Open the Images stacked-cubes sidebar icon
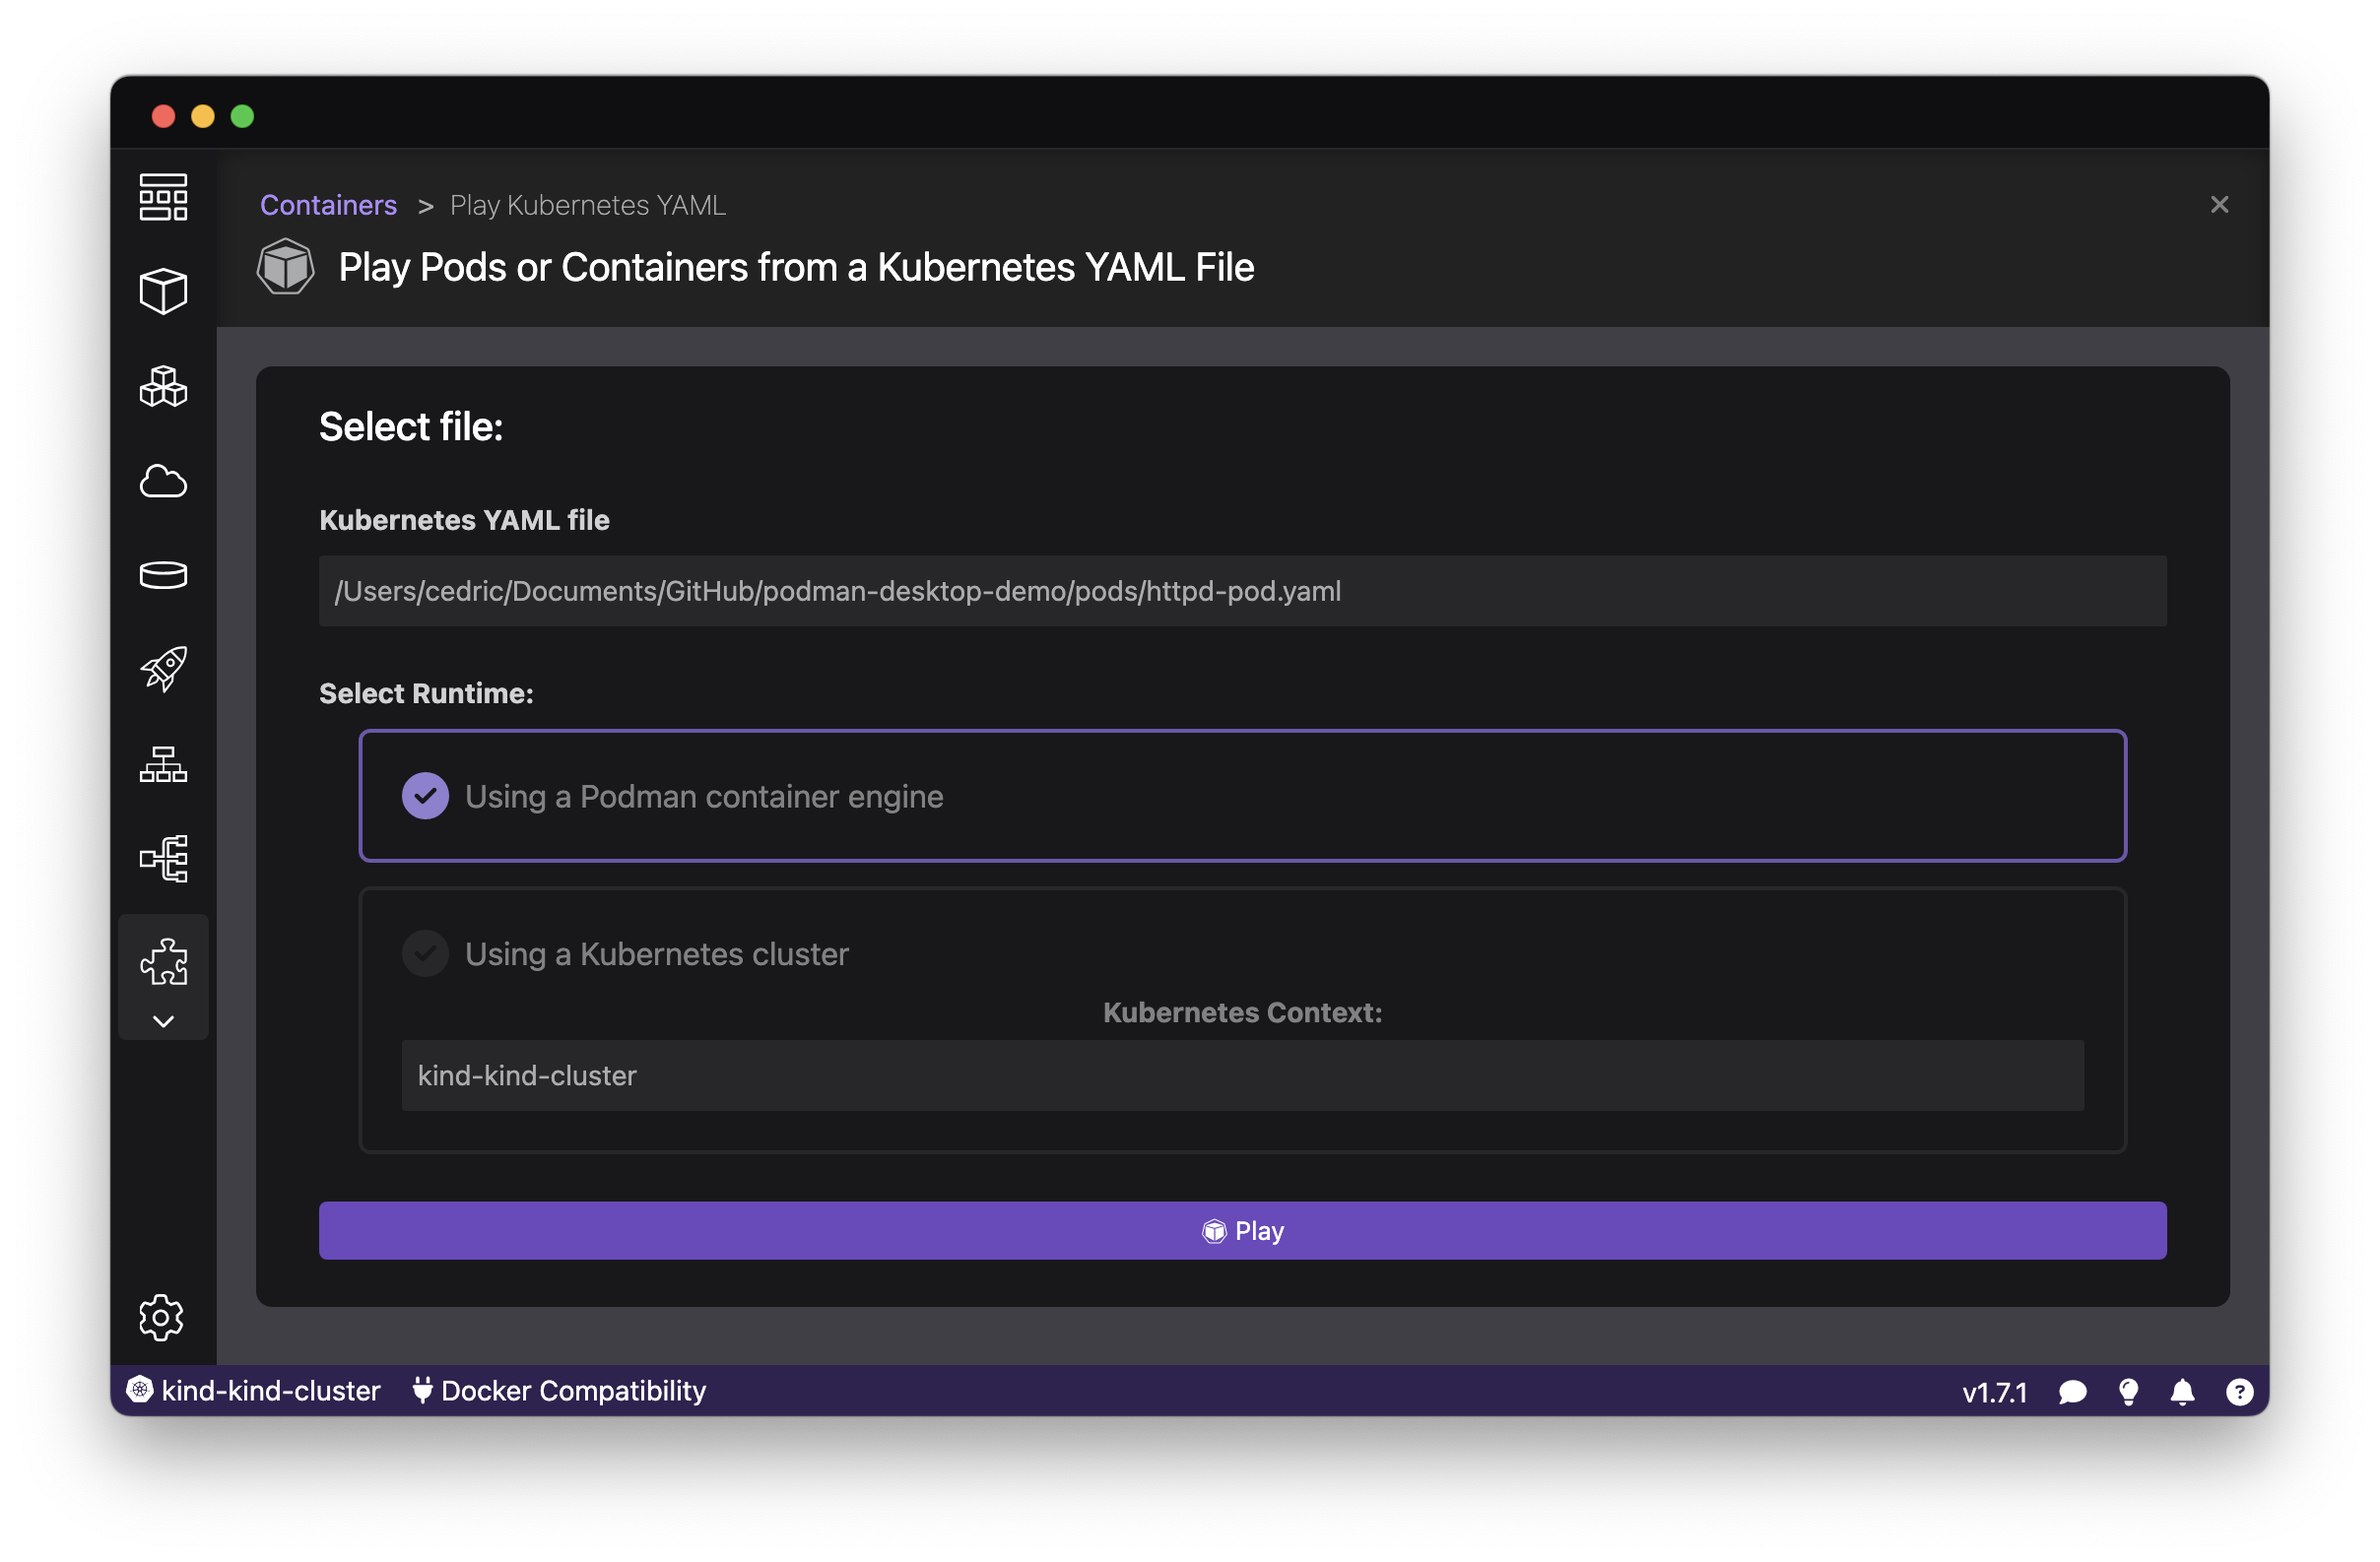Screen dimensions: 2380x1562 tap(163, 387)
